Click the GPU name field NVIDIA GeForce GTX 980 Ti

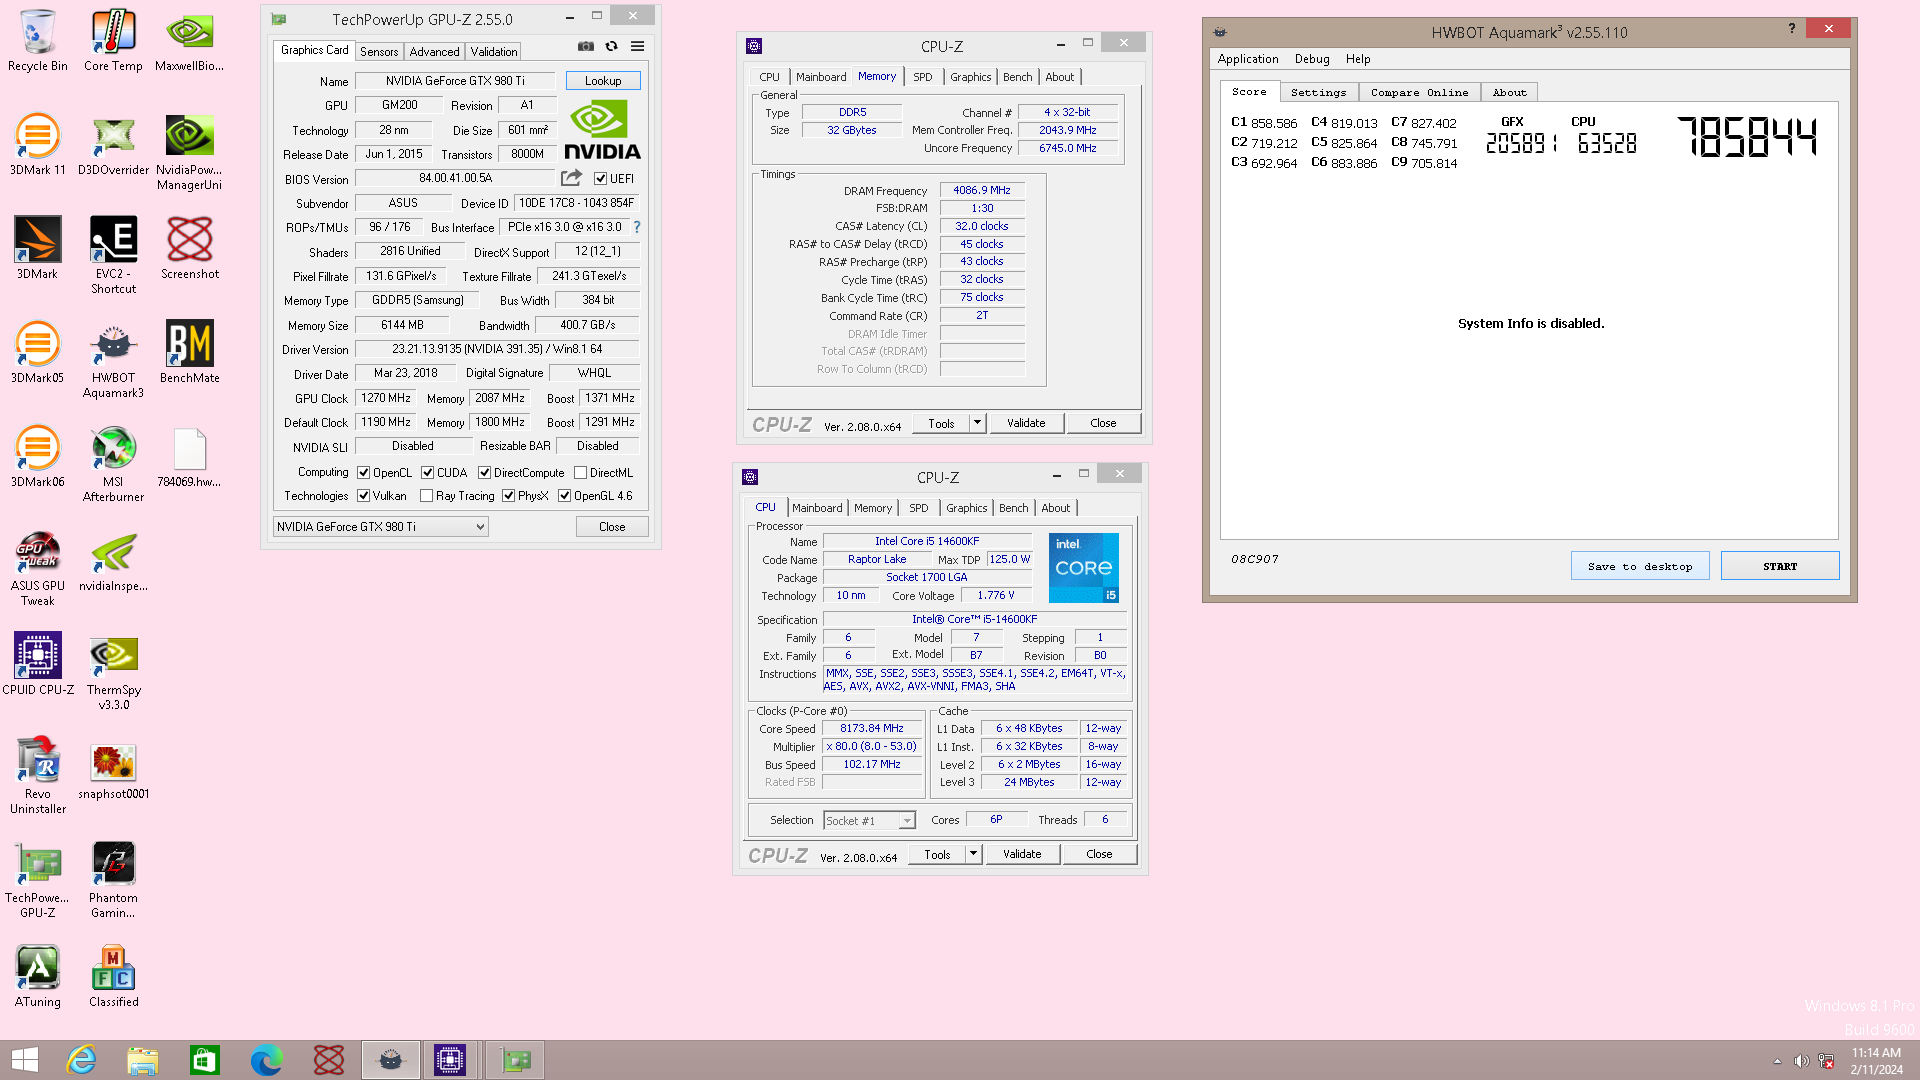(455, 81)
